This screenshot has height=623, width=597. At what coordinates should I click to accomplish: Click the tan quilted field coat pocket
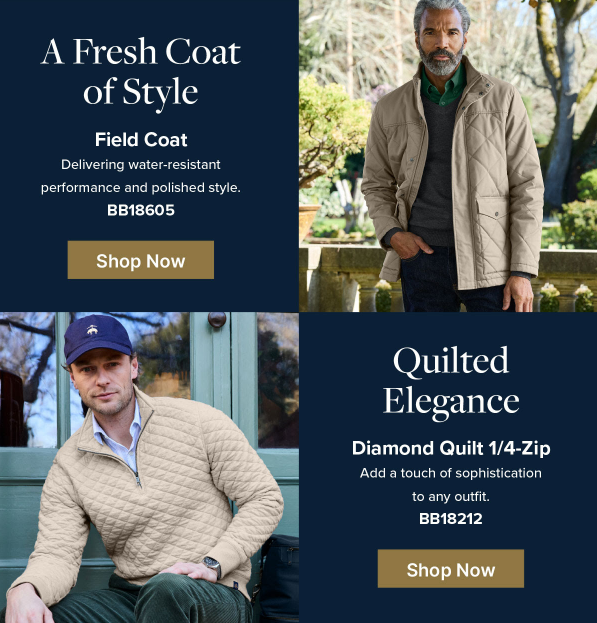tap(493, 232)
